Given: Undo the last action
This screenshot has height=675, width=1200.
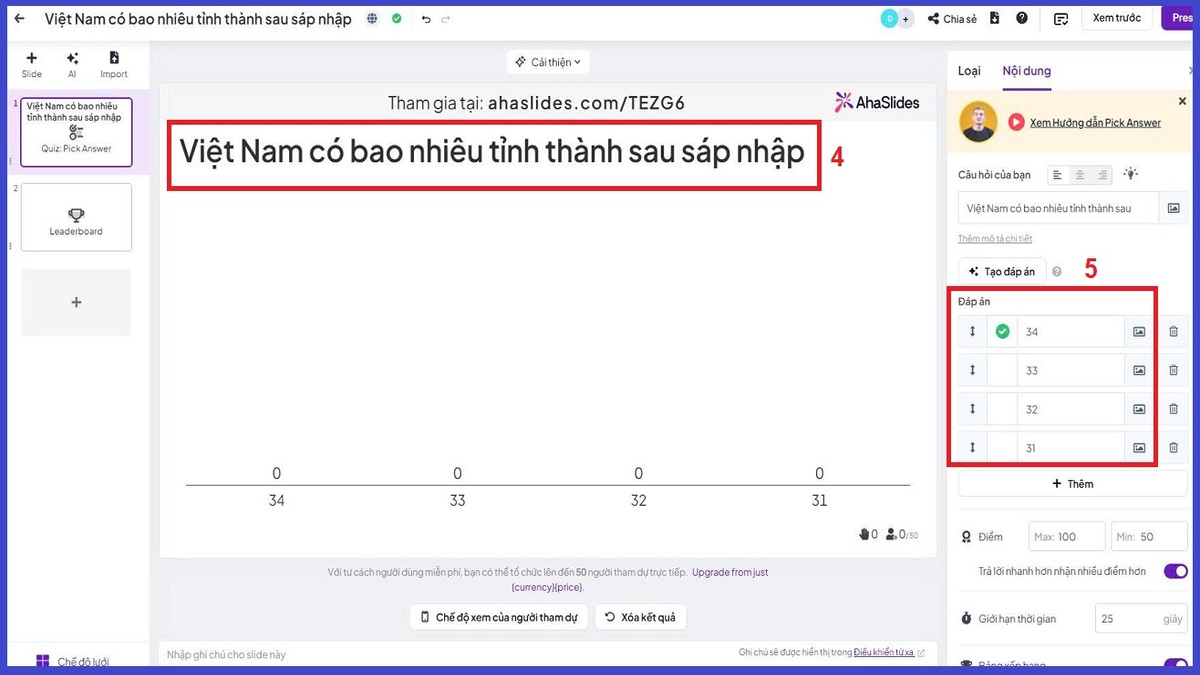Looking at the screenshot, I should point(426,19).
